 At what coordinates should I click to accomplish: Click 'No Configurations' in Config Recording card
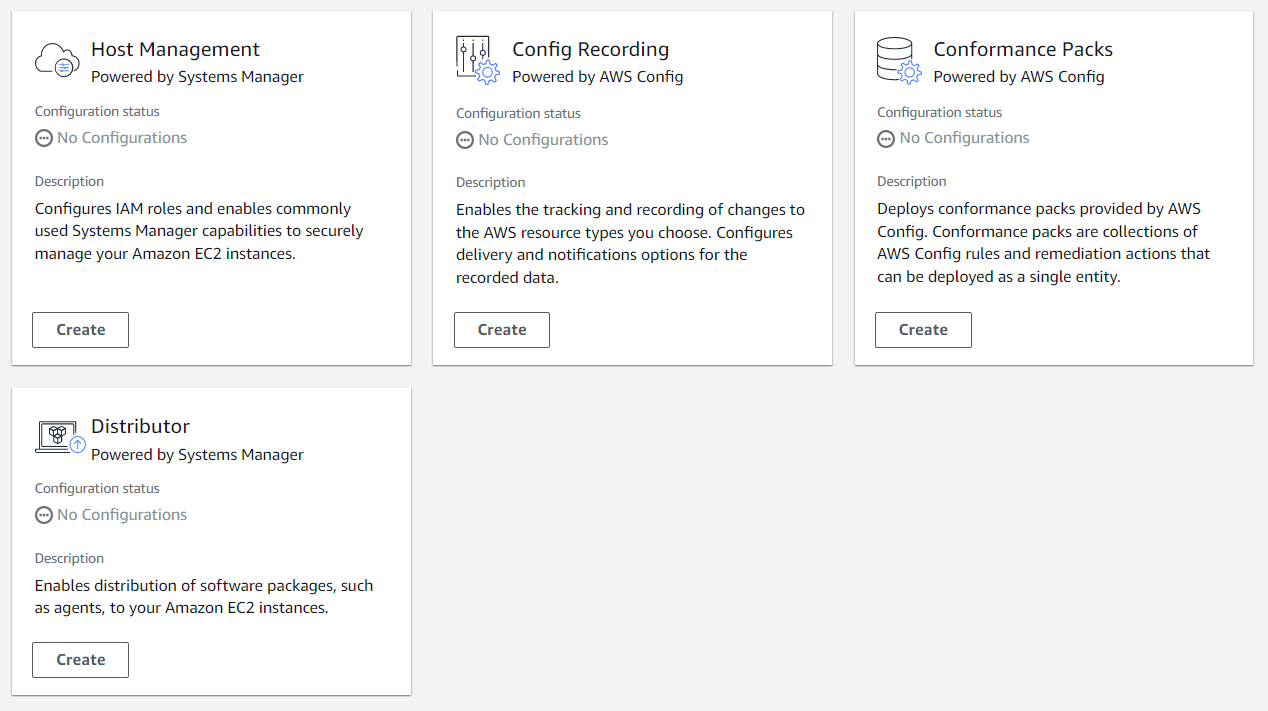coord(543,140)
